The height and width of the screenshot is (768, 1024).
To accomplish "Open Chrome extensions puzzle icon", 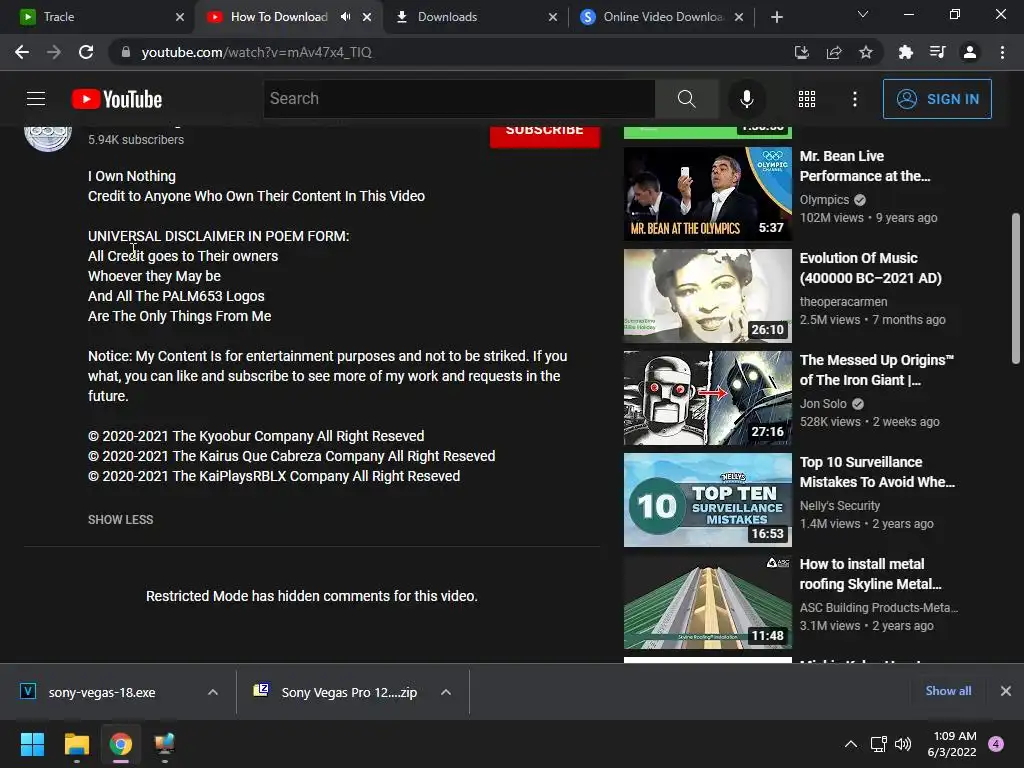I will coord(905,52).
